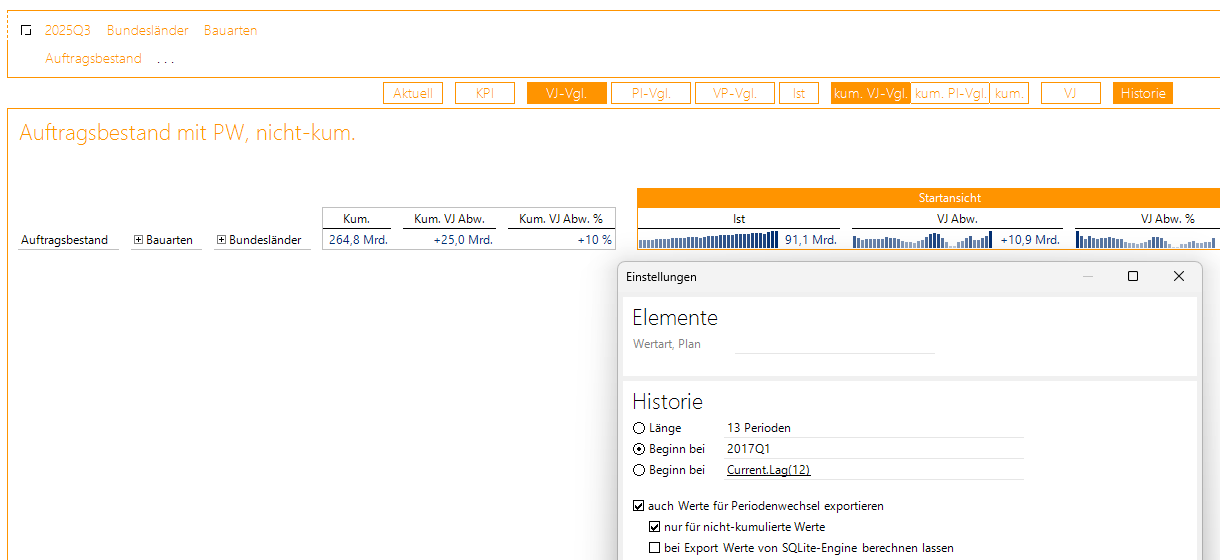The height and width of the screenshot is (560, 1220).
Task: Choose Beginn bei Current.Lag(12) radio option
Action: (640, 470)
